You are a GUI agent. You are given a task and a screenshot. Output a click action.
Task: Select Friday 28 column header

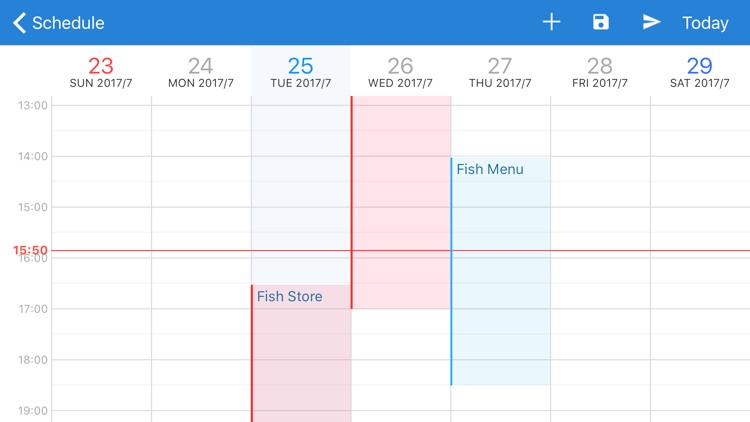pos(600,72)
